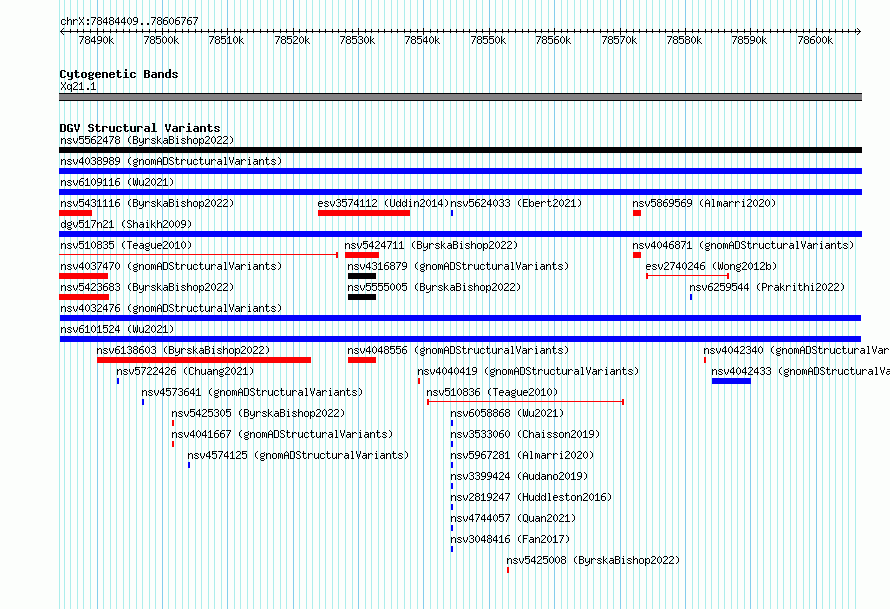Click the red nsv5423683 variant bar
Viewport: 890px width, 609px height.
(x=83, y=297)
